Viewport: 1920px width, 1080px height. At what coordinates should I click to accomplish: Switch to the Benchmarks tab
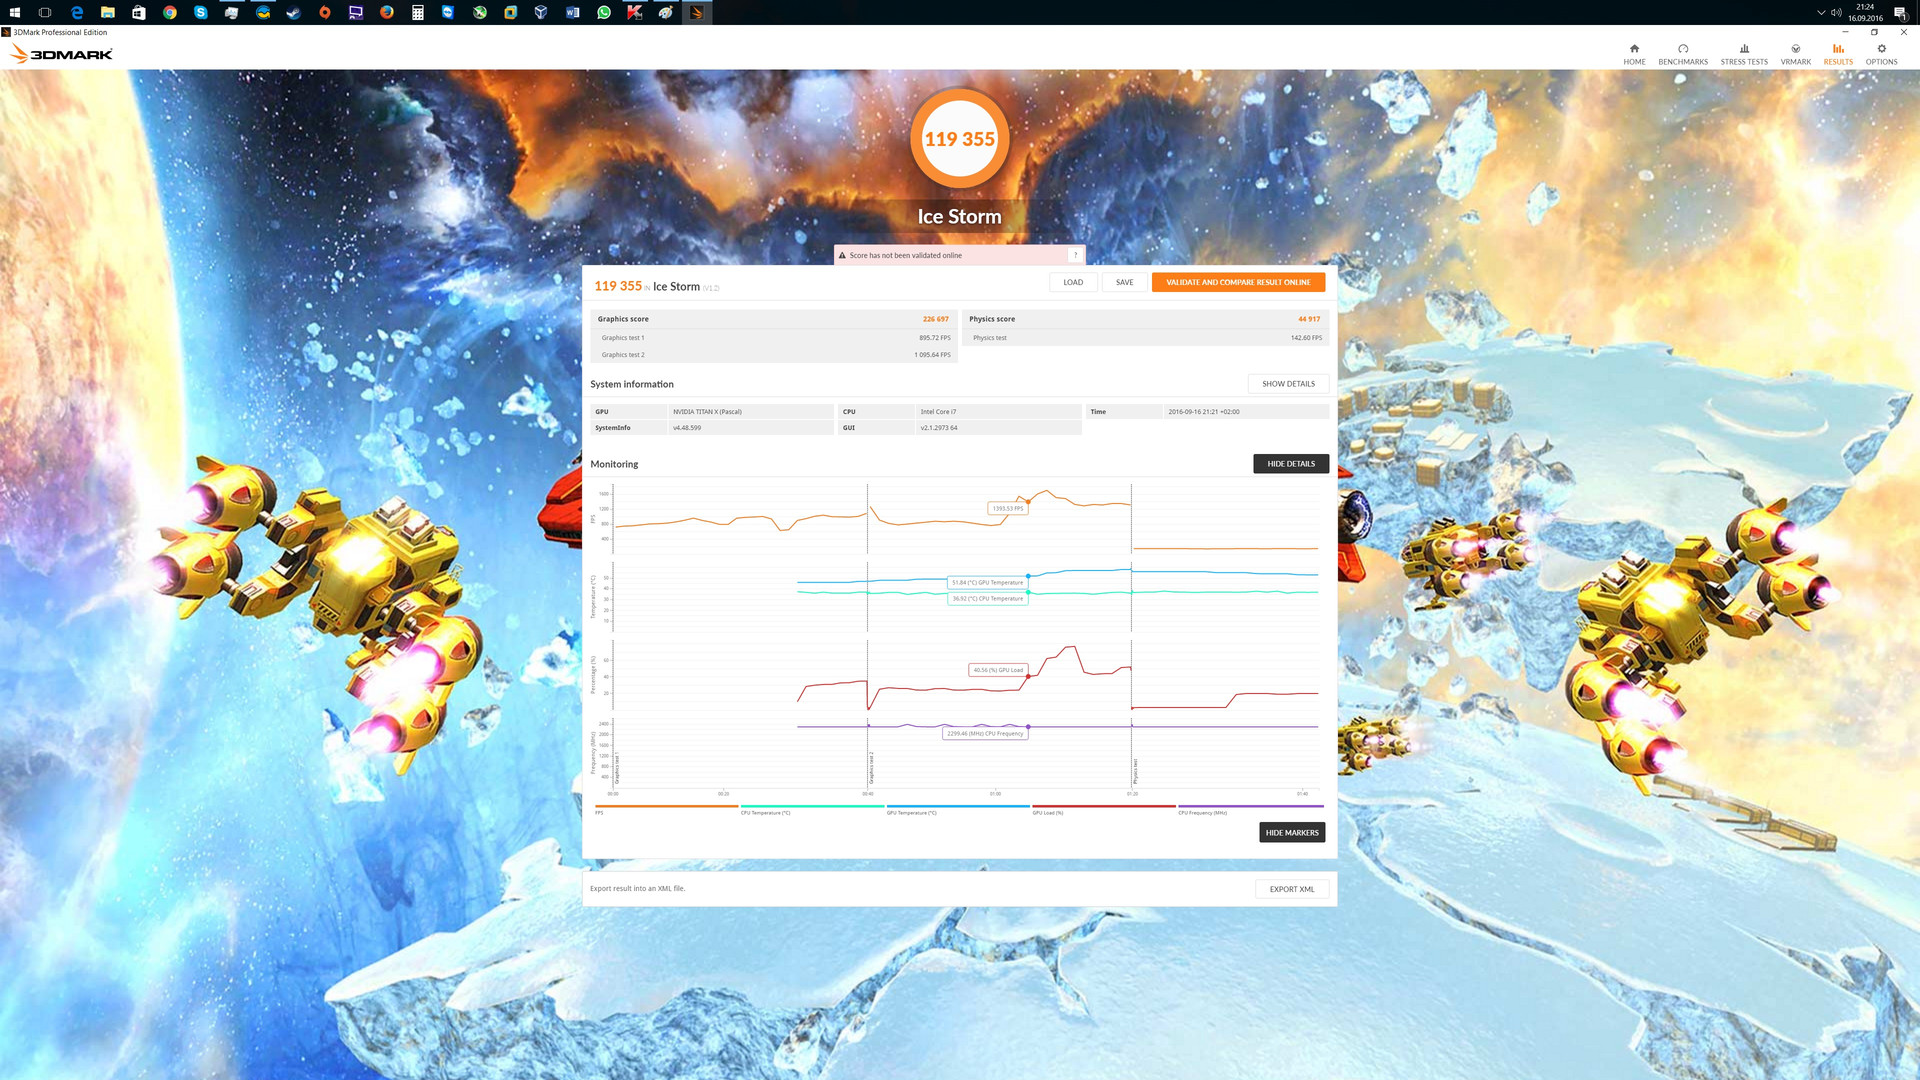click(1683, 54)
